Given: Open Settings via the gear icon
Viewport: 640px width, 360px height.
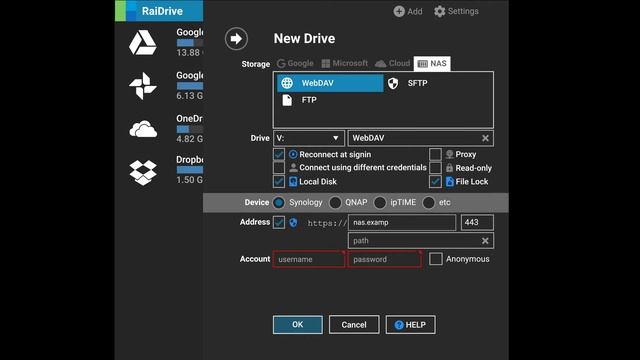Looking at the screenshot, I should click(x=440, y=11).
